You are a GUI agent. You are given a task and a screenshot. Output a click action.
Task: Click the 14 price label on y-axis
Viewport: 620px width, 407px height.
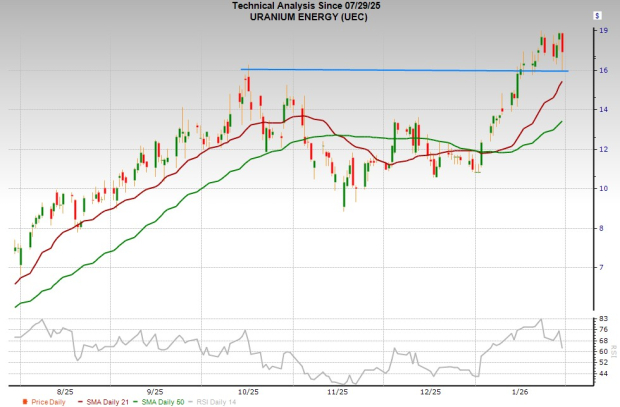[604, 110]
